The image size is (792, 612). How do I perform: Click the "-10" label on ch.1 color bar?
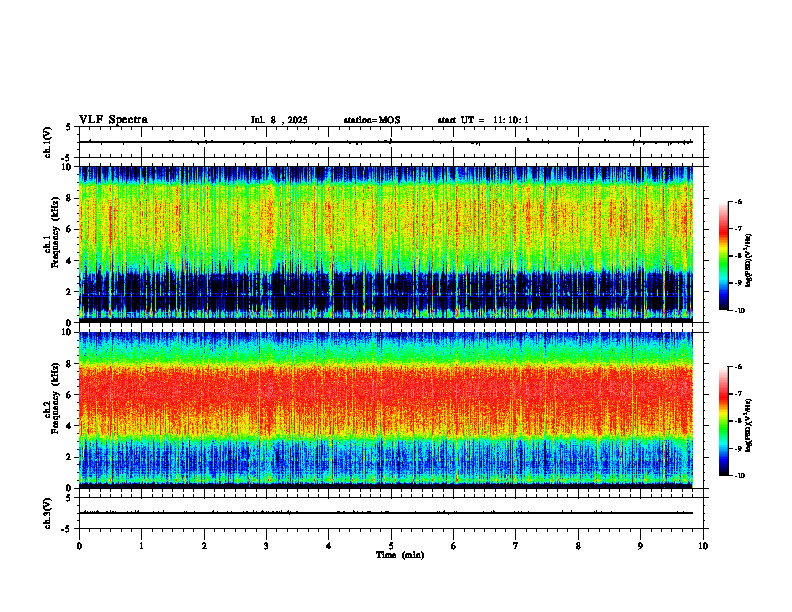point(740,311)
